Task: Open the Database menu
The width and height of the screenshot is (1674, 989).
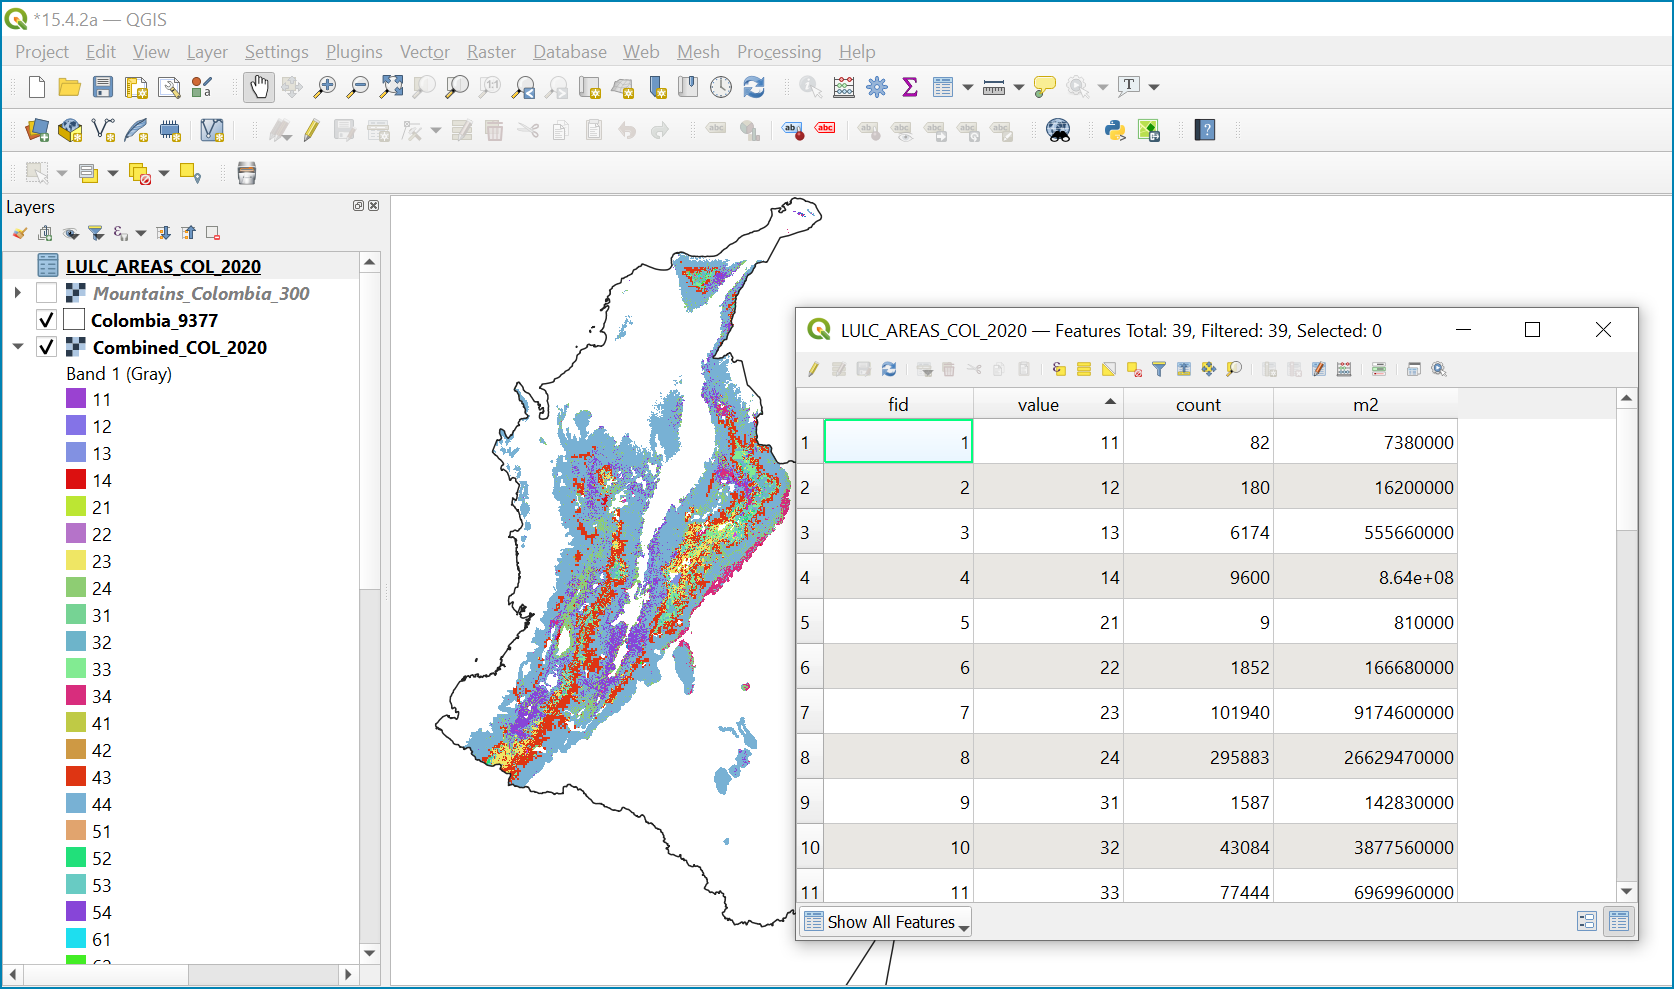Action: [x=570, y=52]
